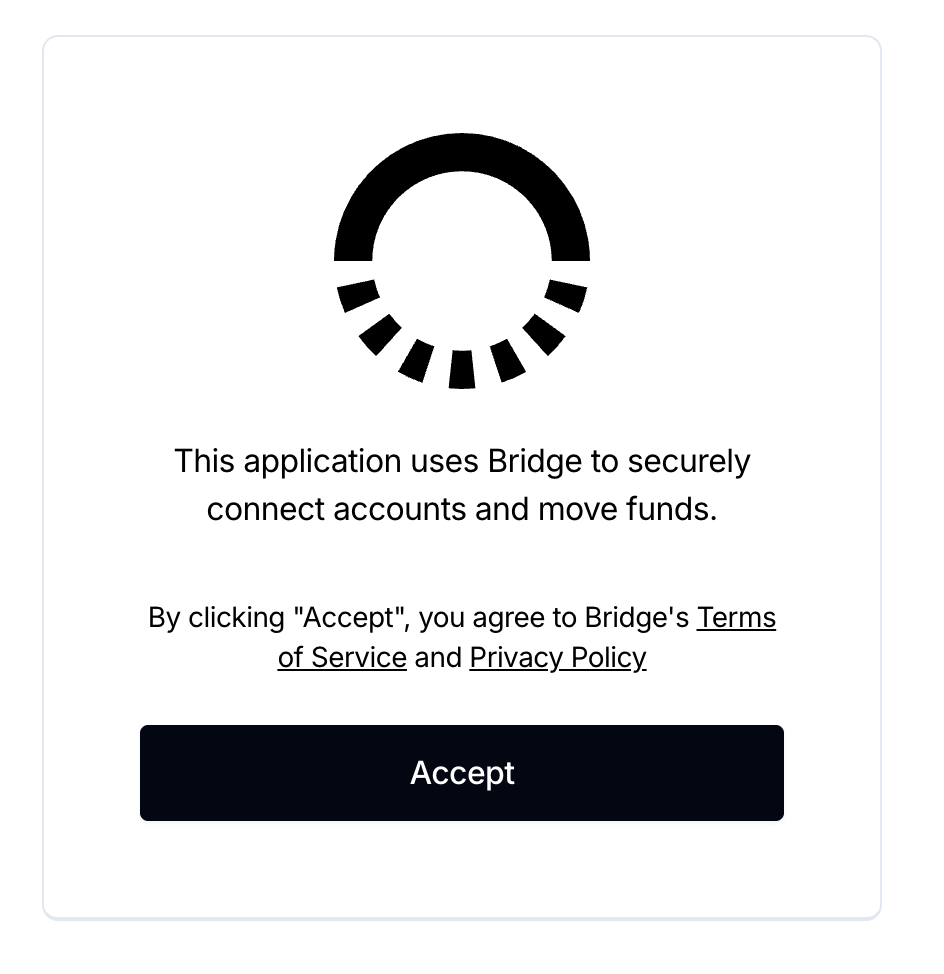Click the bottom center dash of the logo

coord(461,370)
